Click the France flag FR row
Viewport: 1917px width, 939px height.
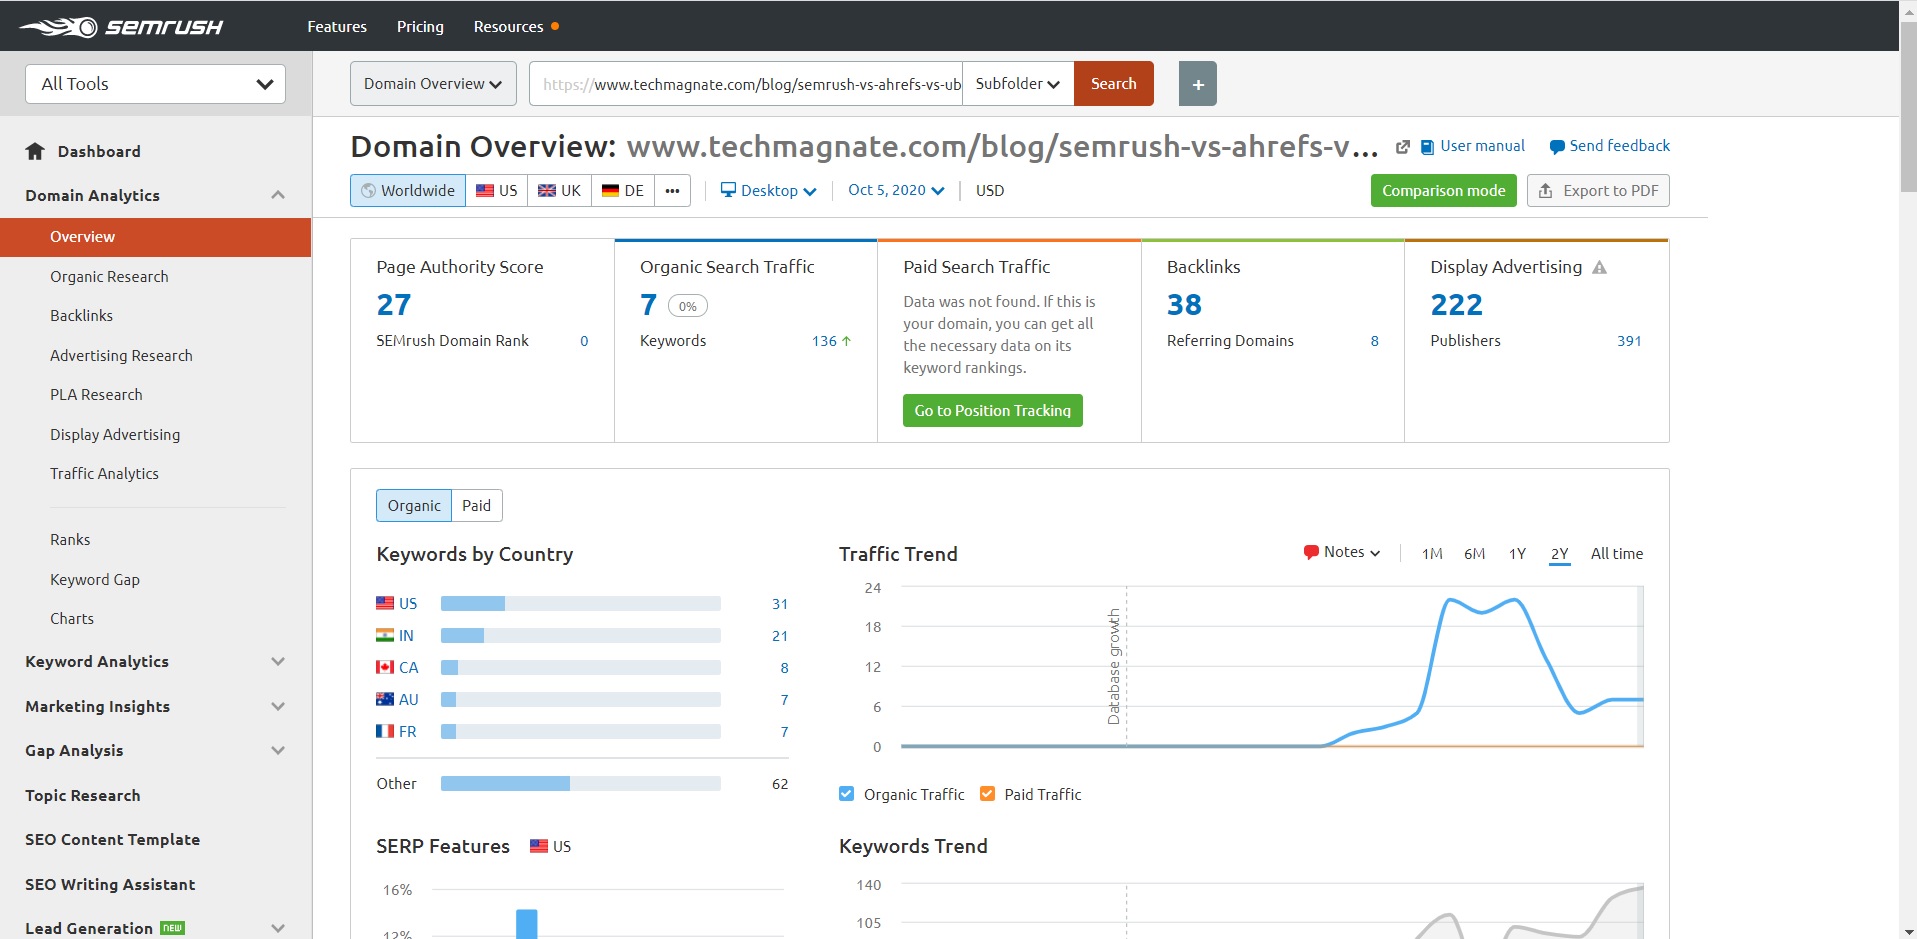[385, 731]
